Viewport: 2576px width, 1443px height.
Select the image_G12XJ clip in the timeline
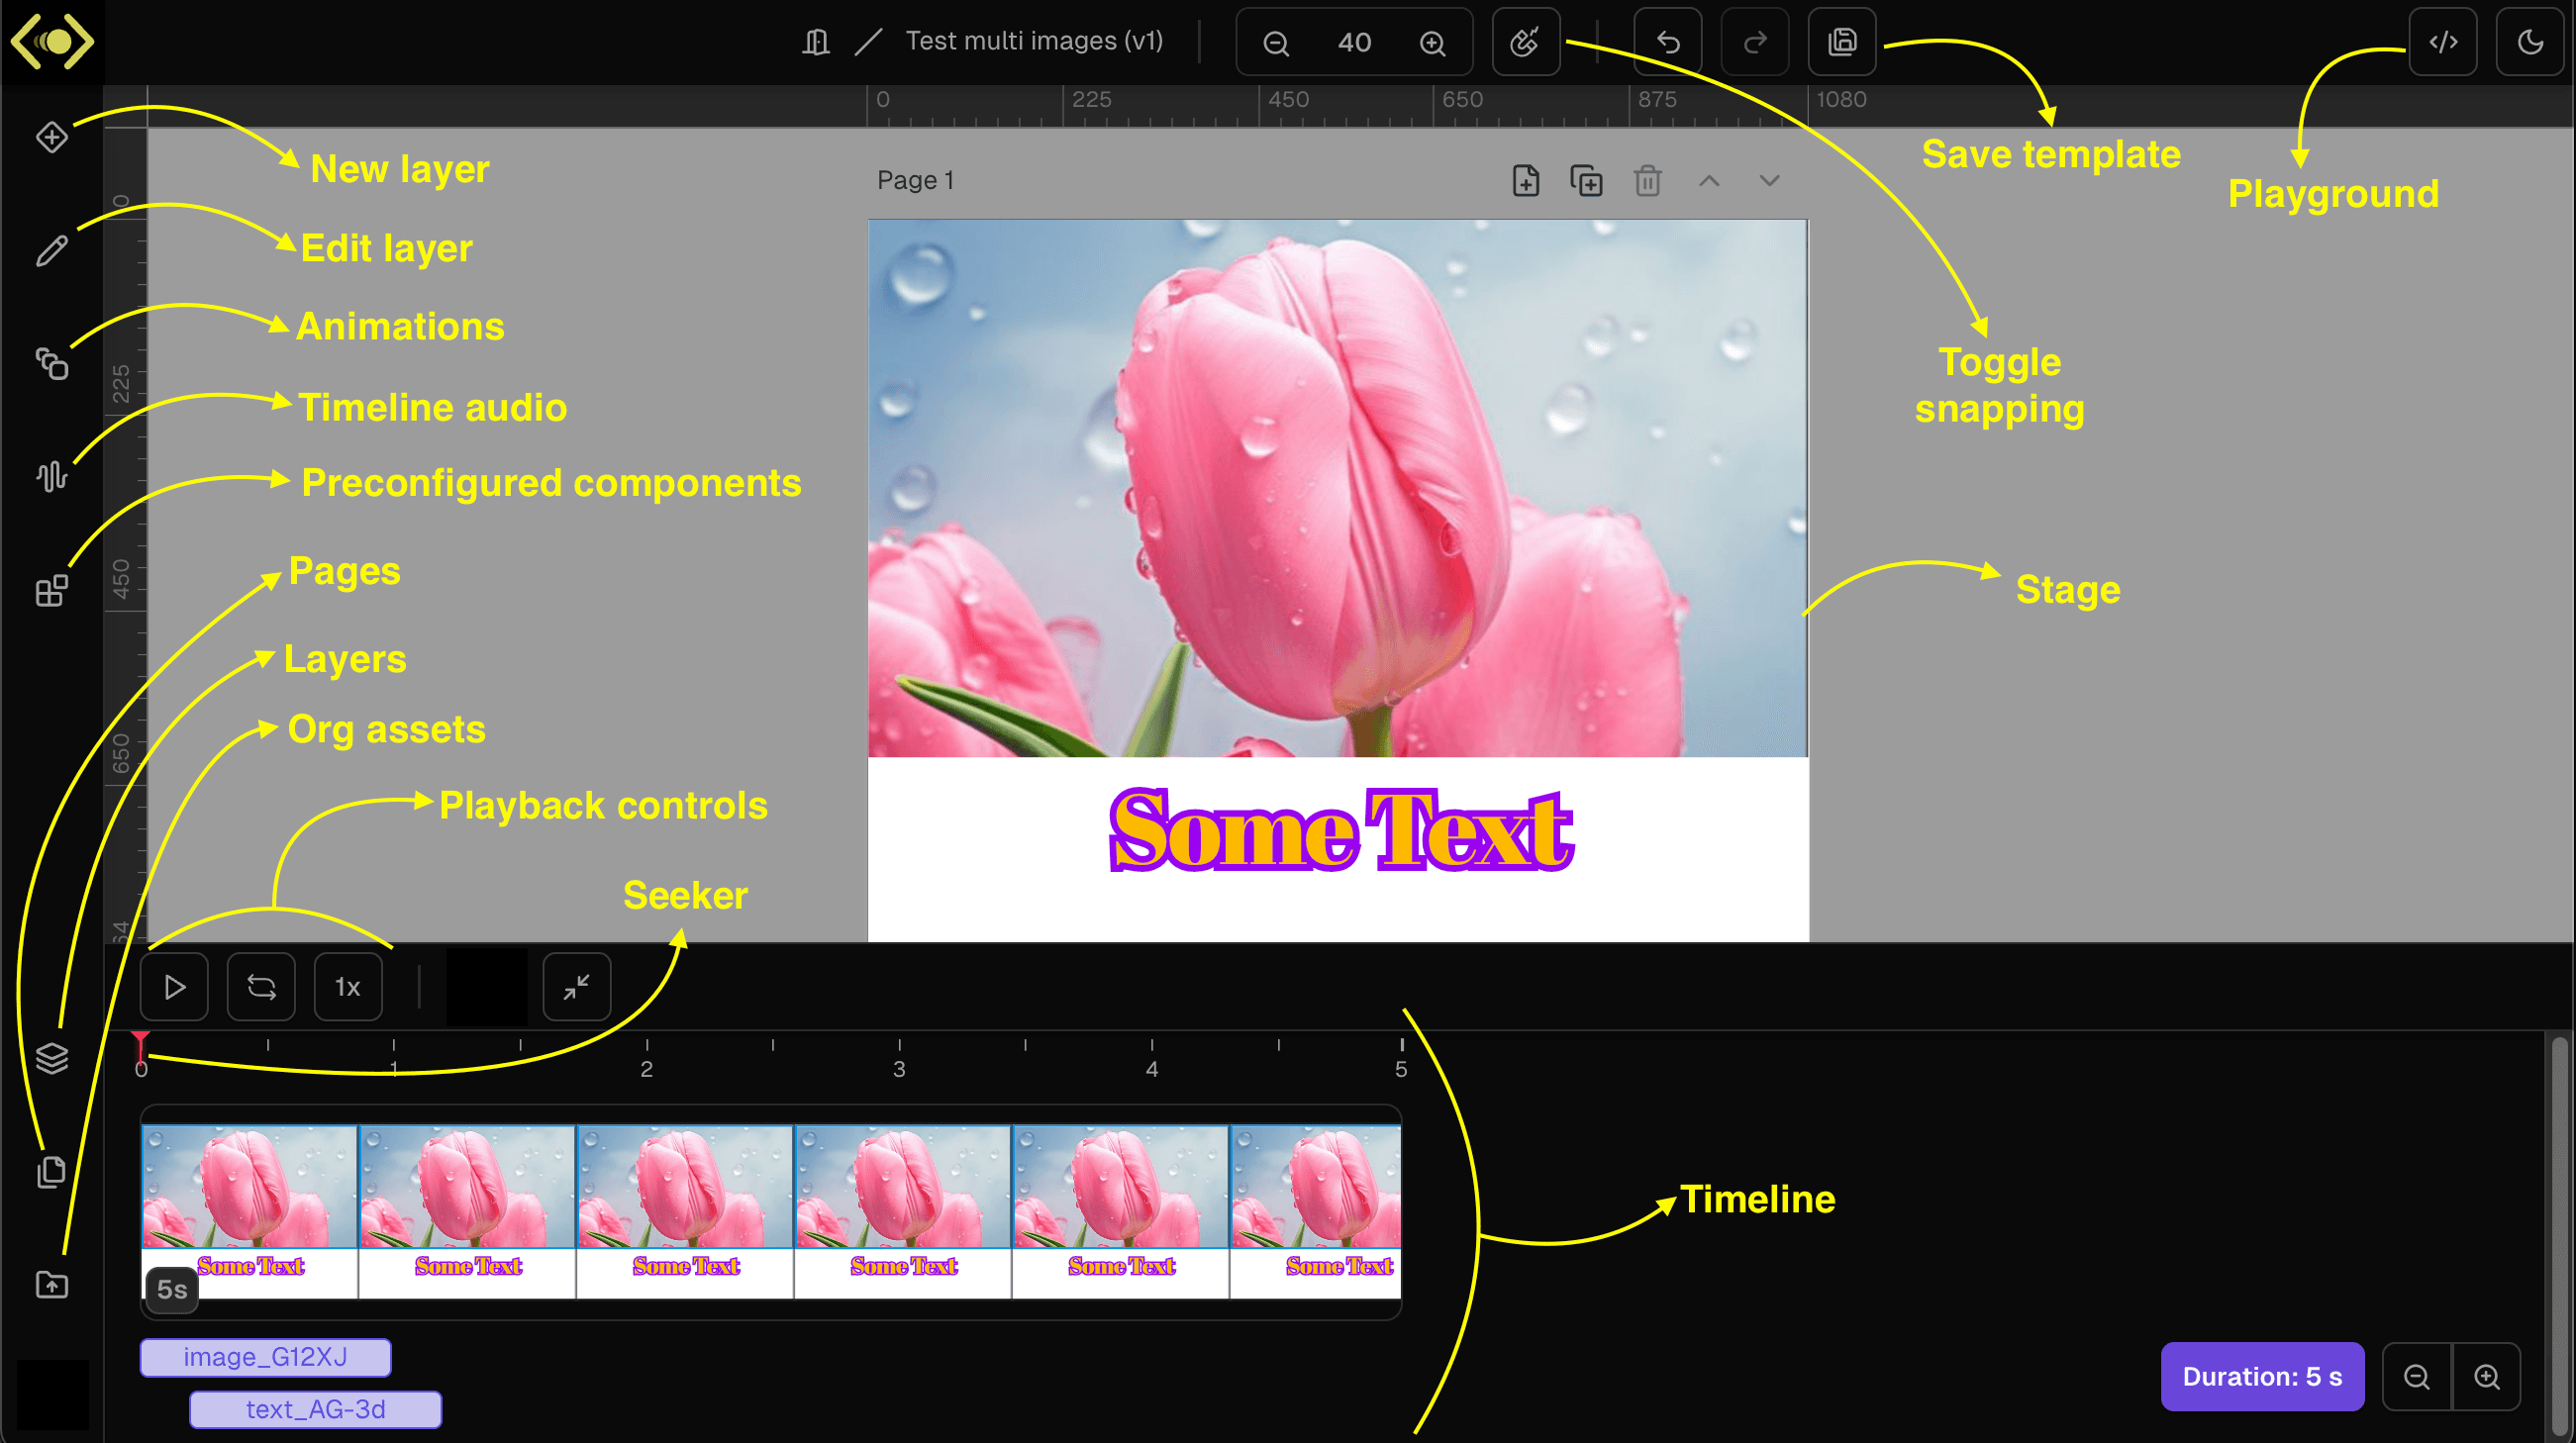[265, 1357]
